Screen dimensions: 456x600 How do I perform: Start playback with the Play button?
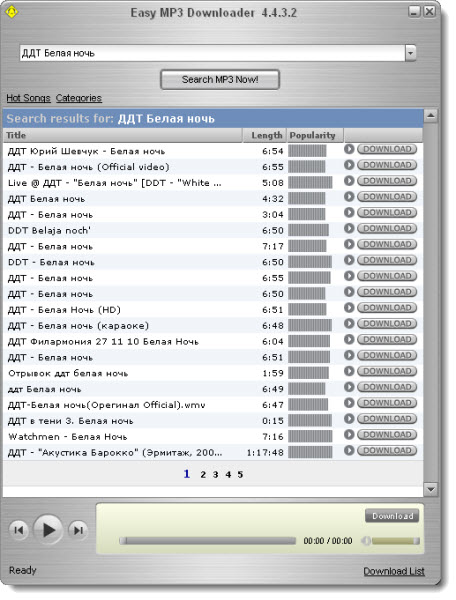(x=48, y=530)
